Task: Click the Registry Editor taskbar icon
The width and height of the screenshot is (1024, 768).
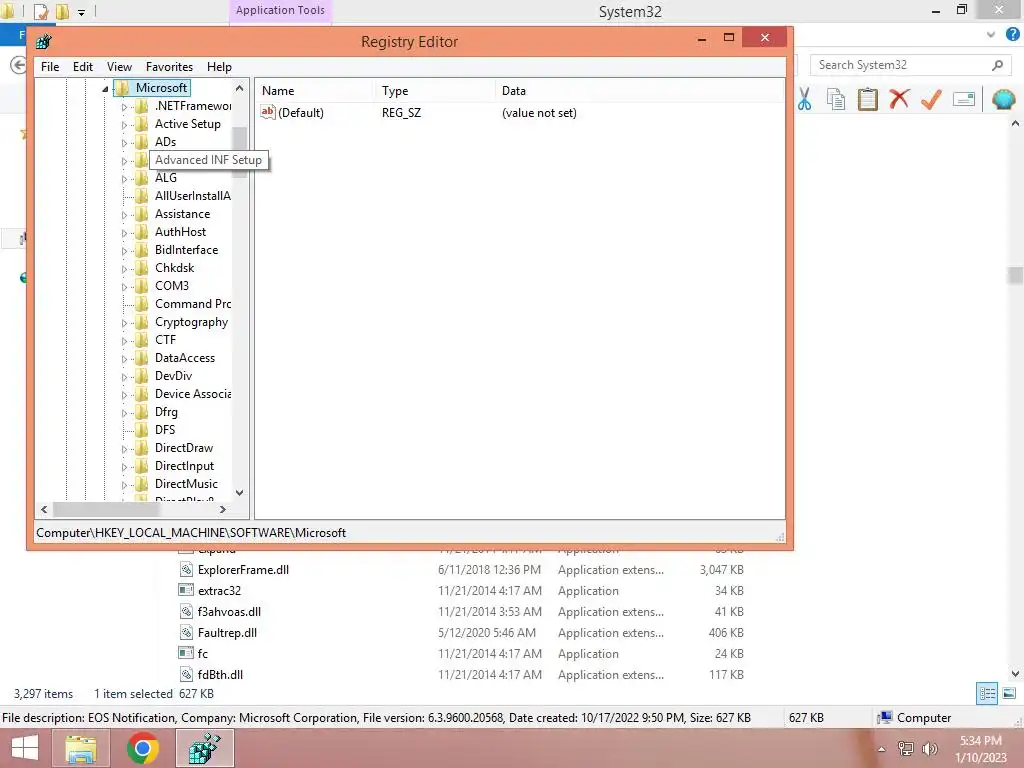Action: click(x=205, y=748)
